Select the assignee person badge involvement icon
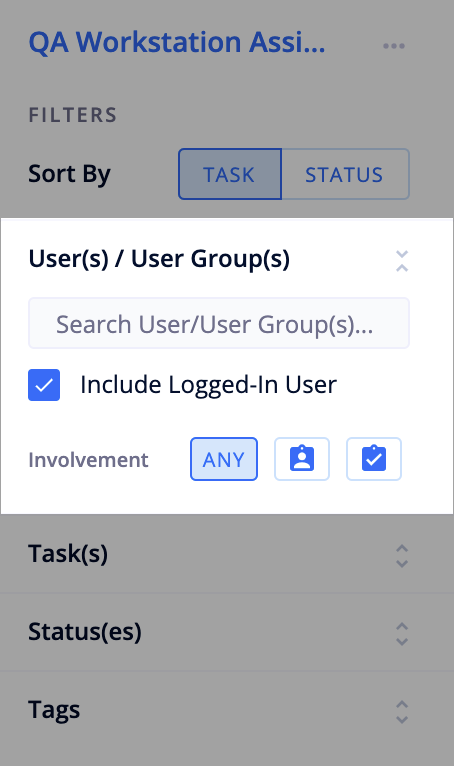 [x=302, y=459]
